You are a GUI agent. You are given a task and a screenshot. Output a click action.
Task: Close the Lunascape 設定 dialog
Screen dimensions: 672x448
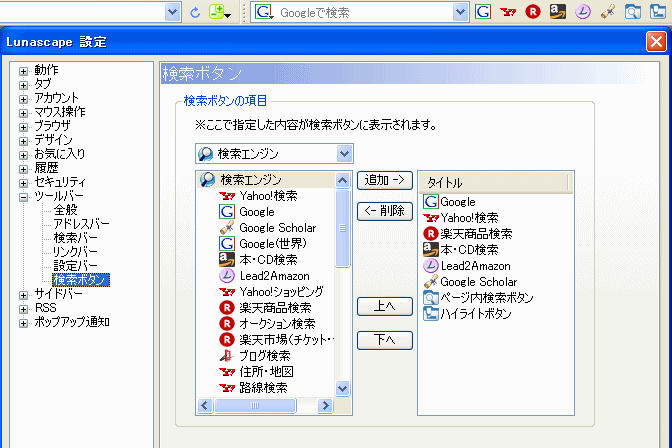click(656, 42)
